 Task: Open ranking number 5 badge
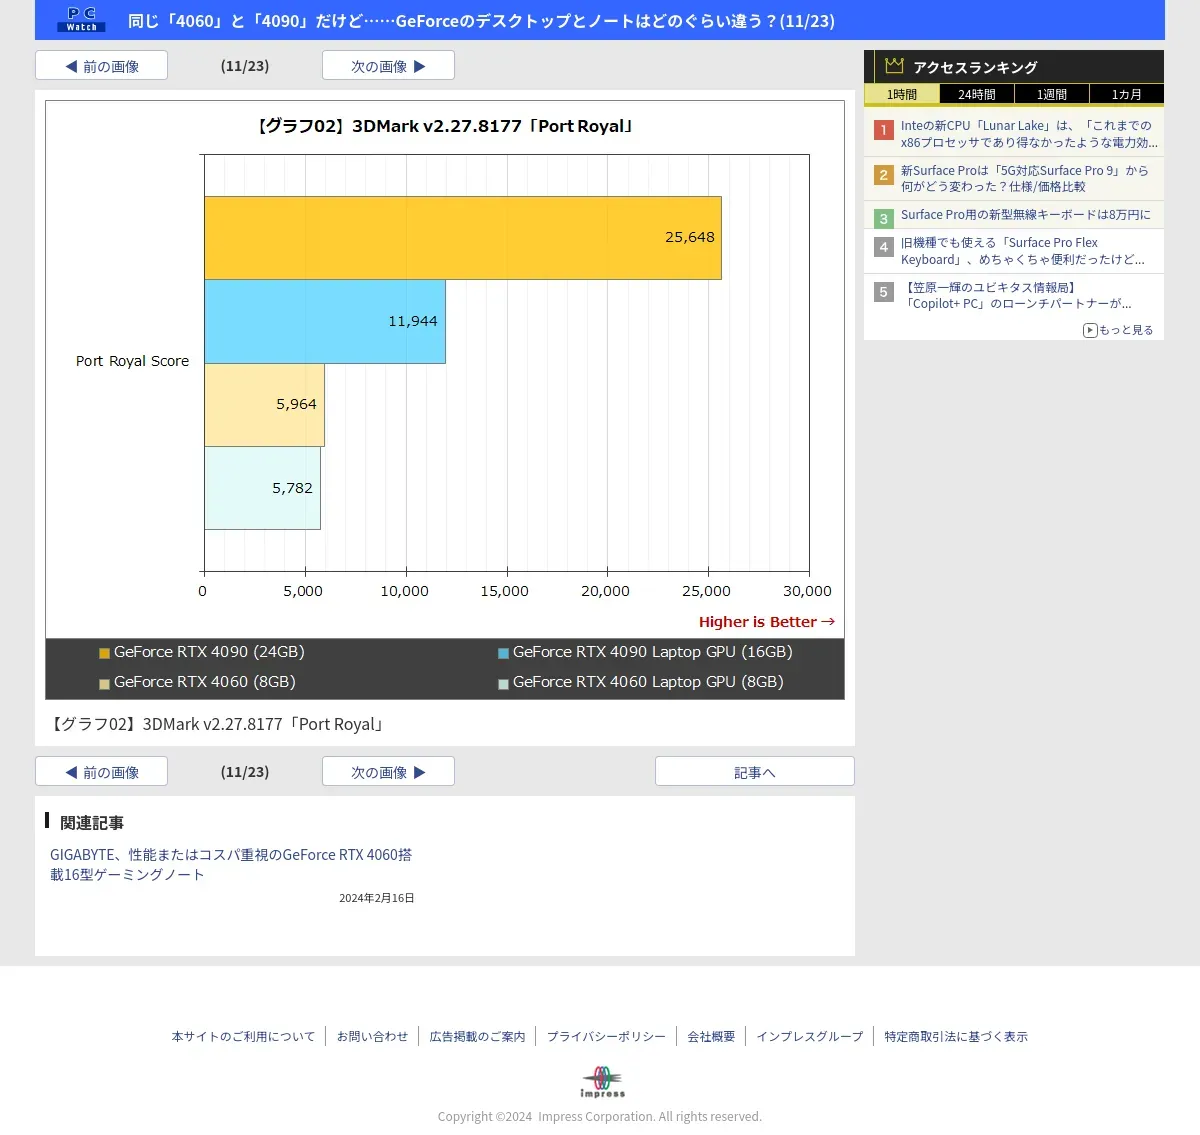pyautogui.click(x=884, y=292)
